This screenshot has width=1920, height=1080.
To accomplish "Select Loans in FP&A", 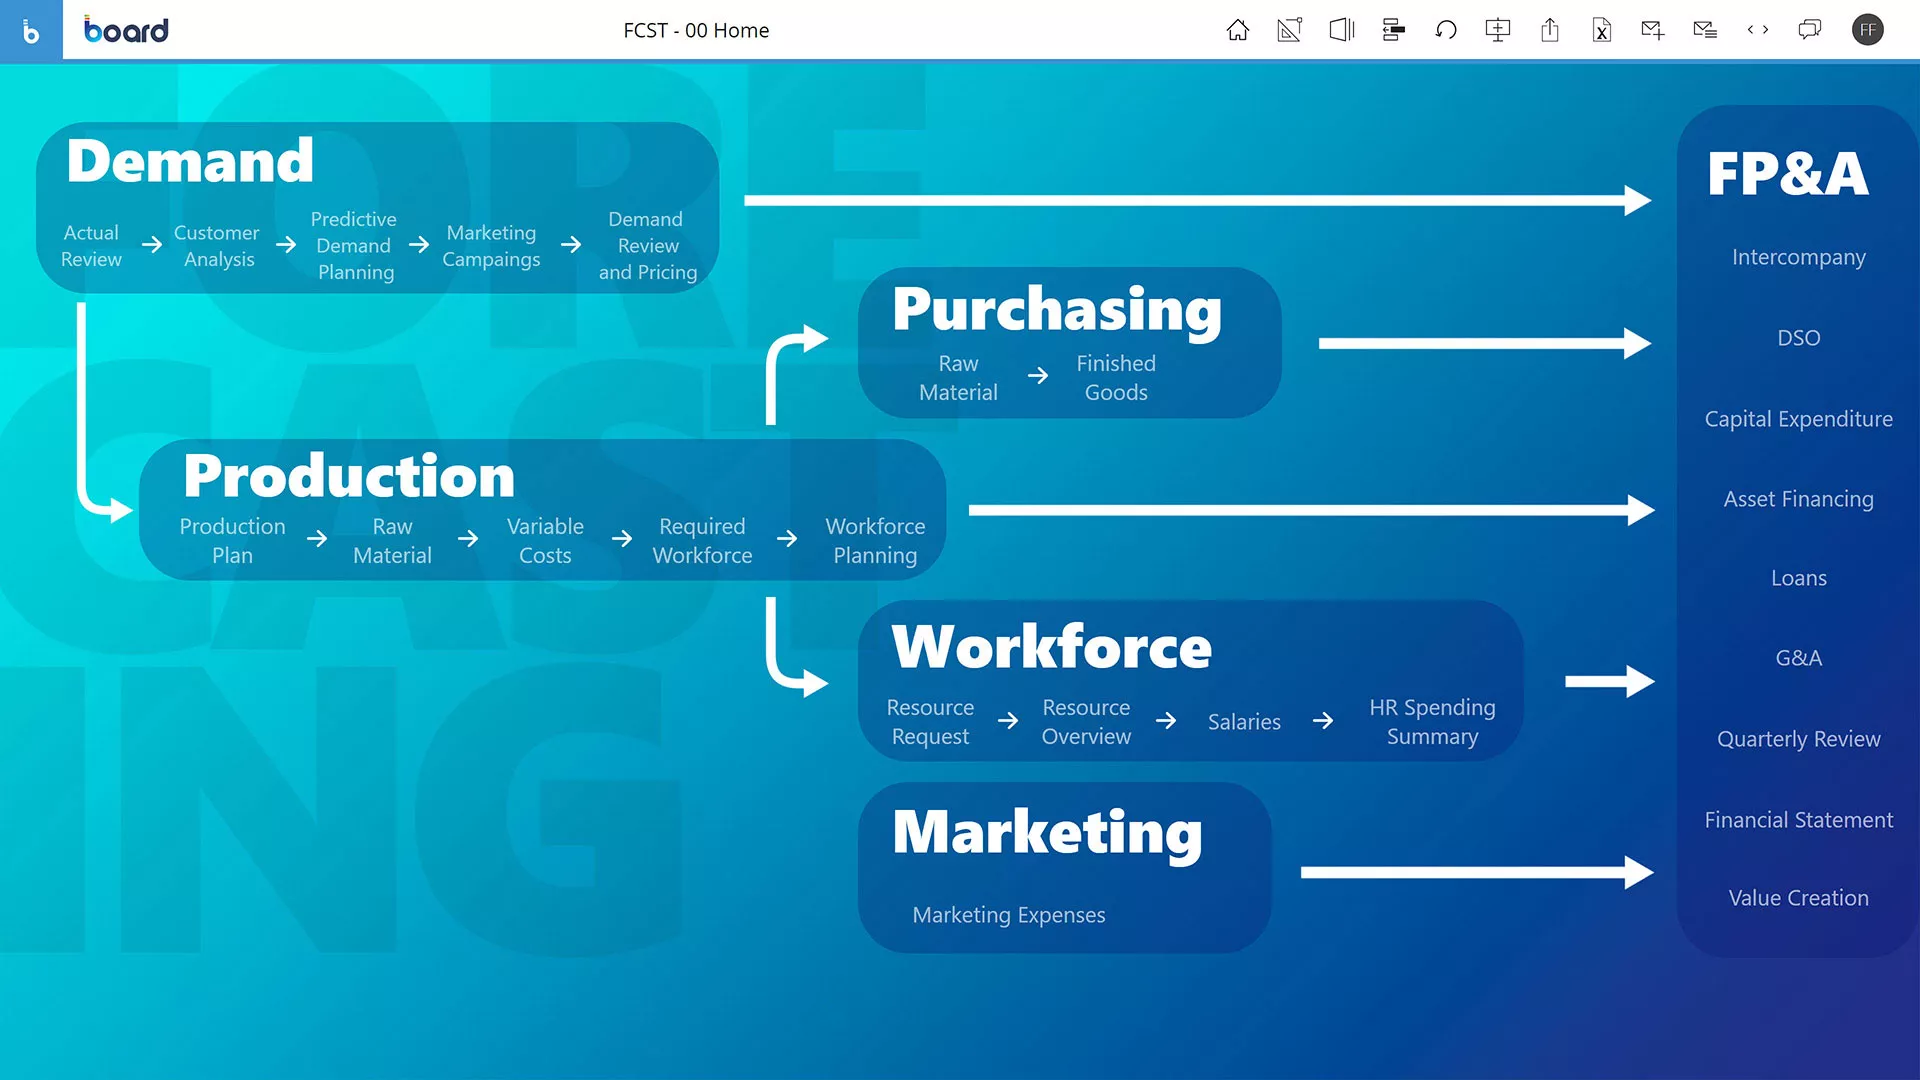I will pyautogui.click(x=1798, y=578).
